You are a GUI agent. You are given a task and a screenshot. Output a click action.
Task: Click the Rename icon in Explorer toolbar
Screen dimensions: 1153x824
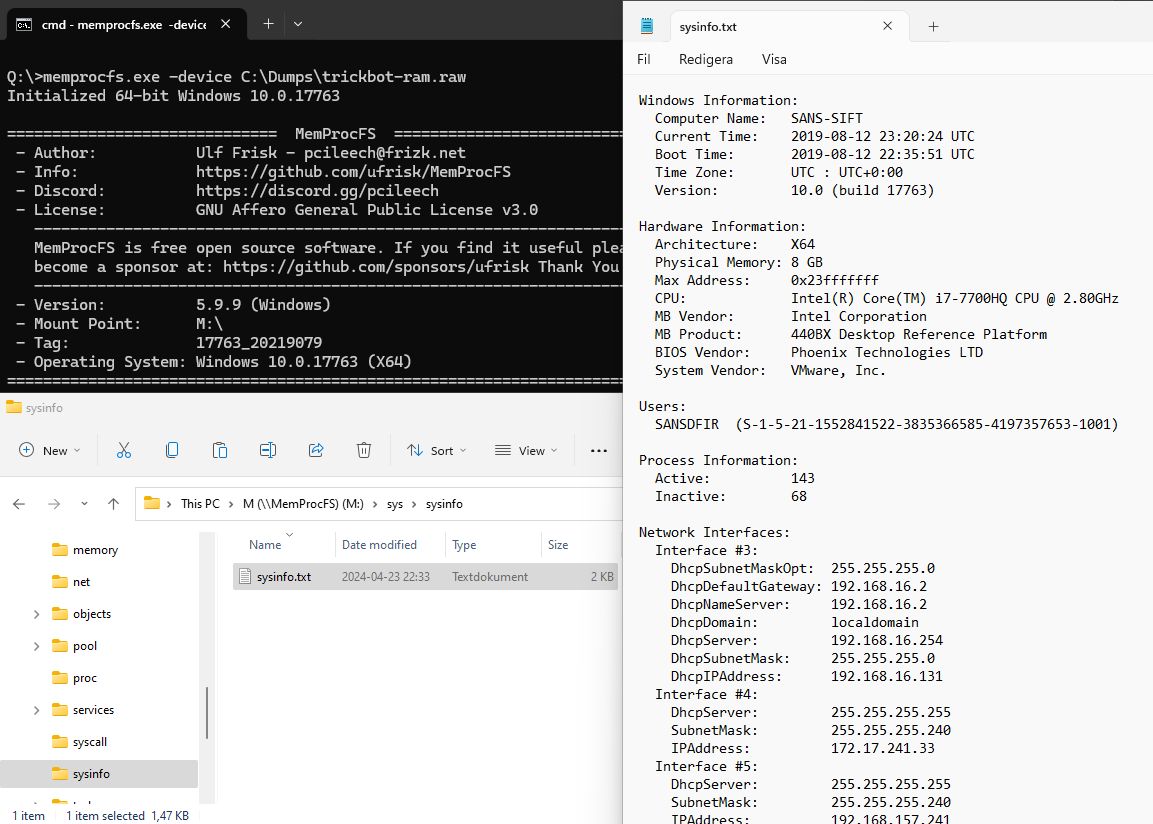268,451
